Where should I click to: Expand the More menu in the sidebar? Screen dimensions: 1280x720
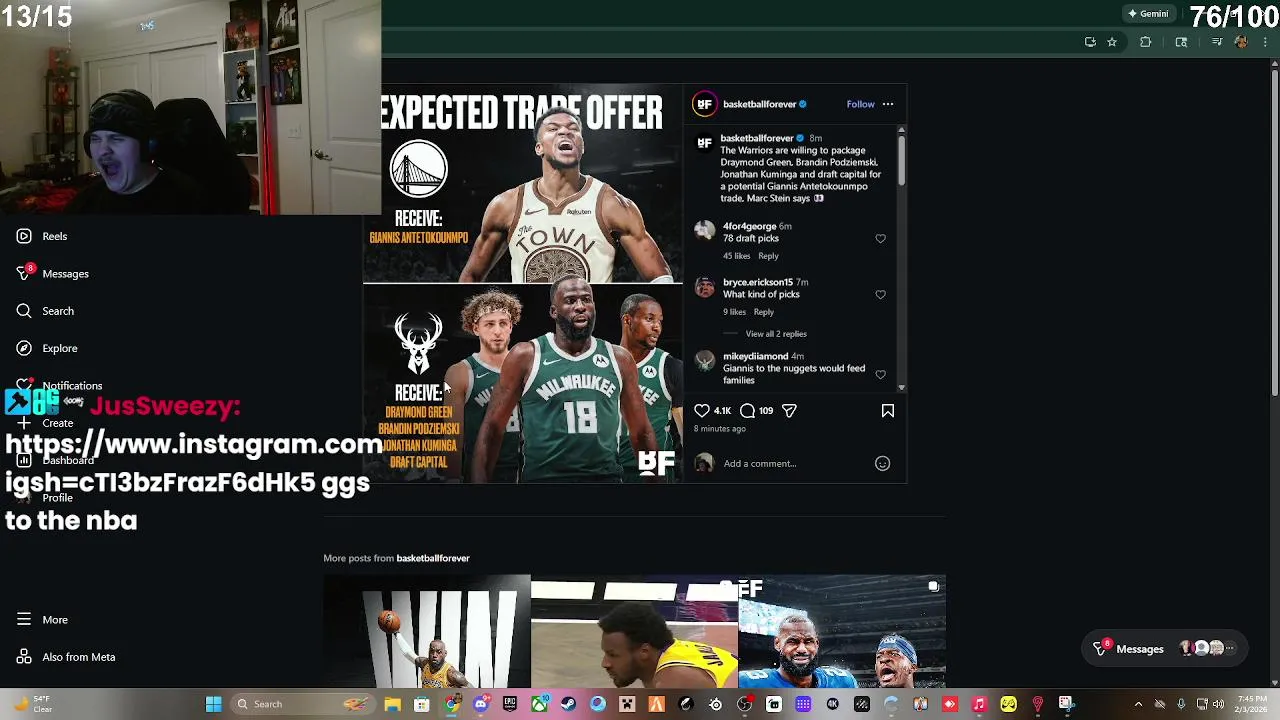[42, 620]
